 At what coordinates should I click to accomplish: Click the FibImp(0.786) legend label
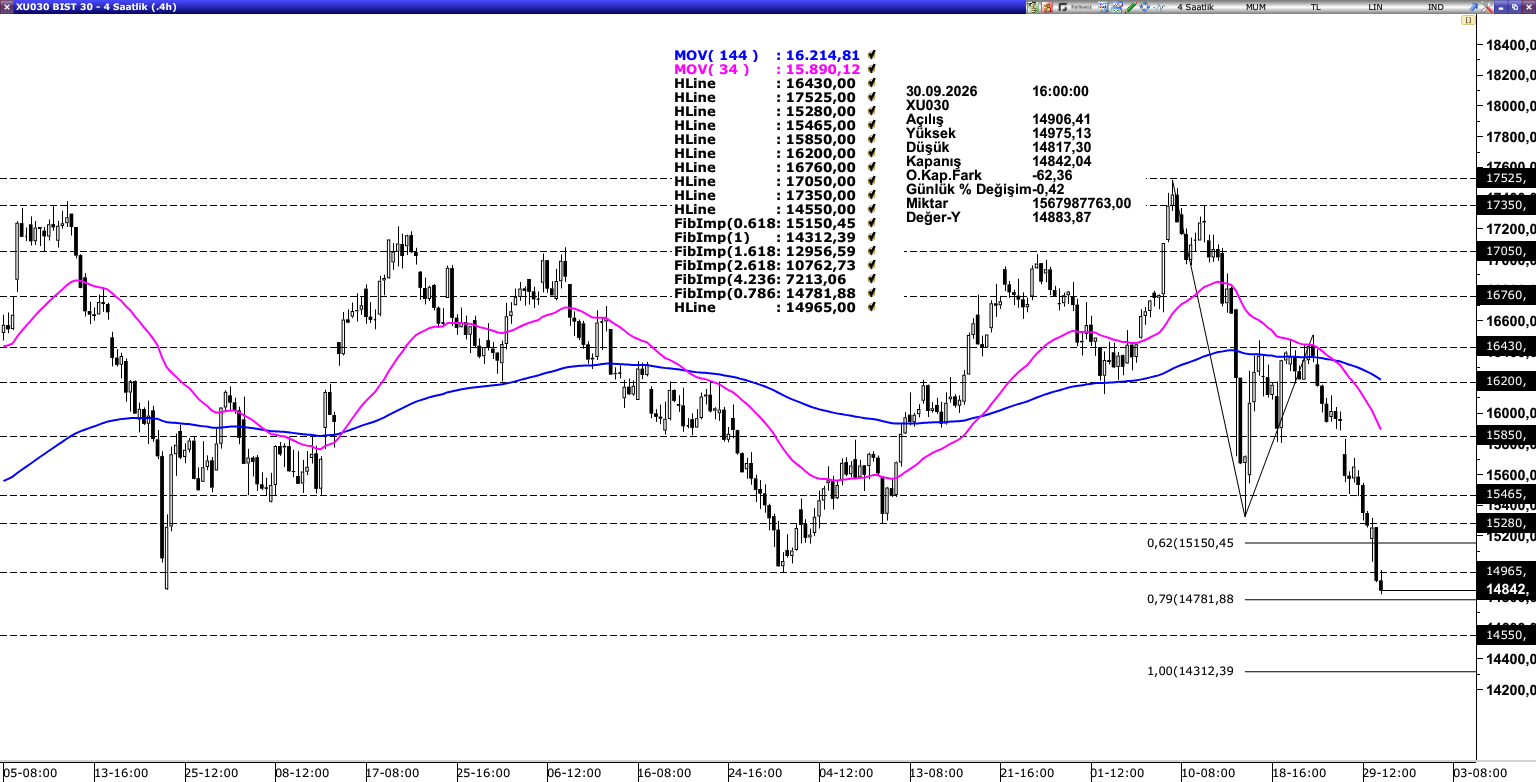click(723, 294)
